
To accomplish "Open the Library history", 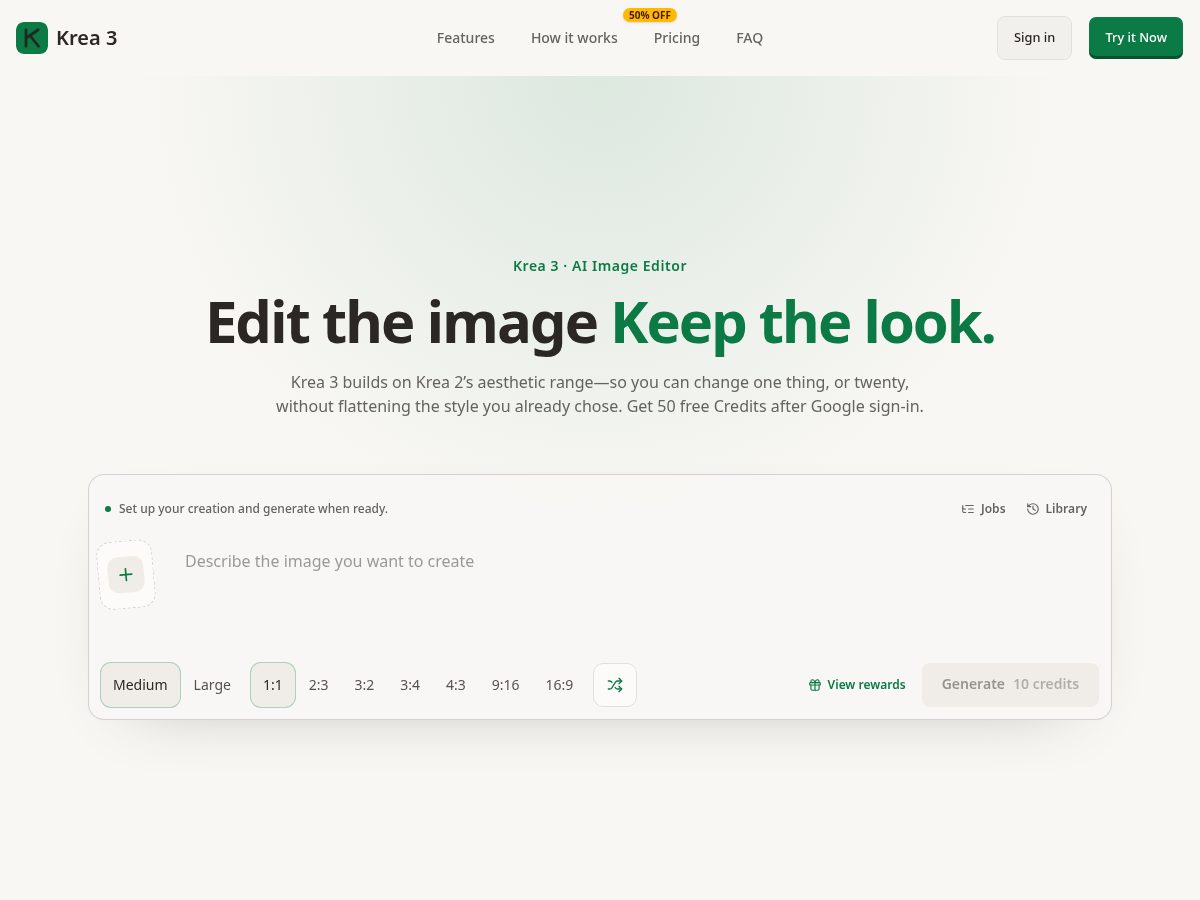I will pyautogui.click(x=1056, y=509).
